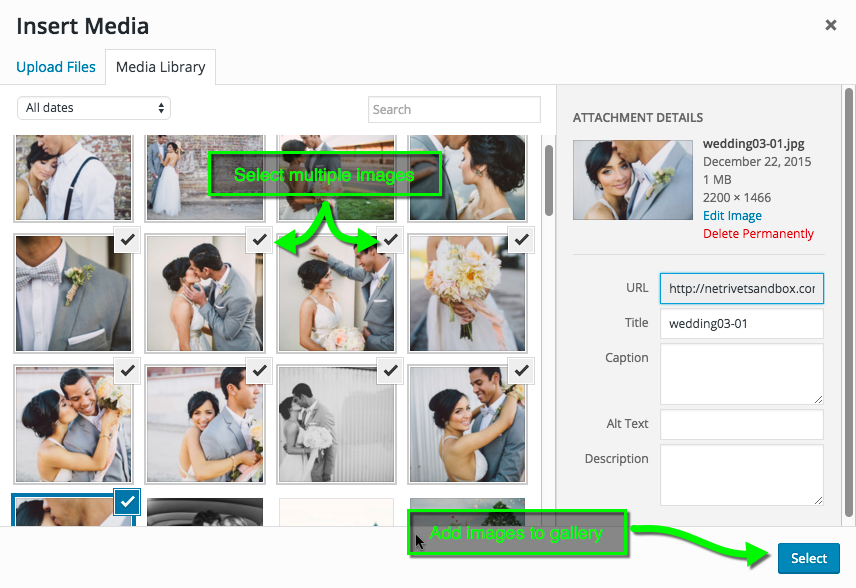856x588 pixels.
Task: Click the media grid vertical scrollbar
Action: pos(549,180)
